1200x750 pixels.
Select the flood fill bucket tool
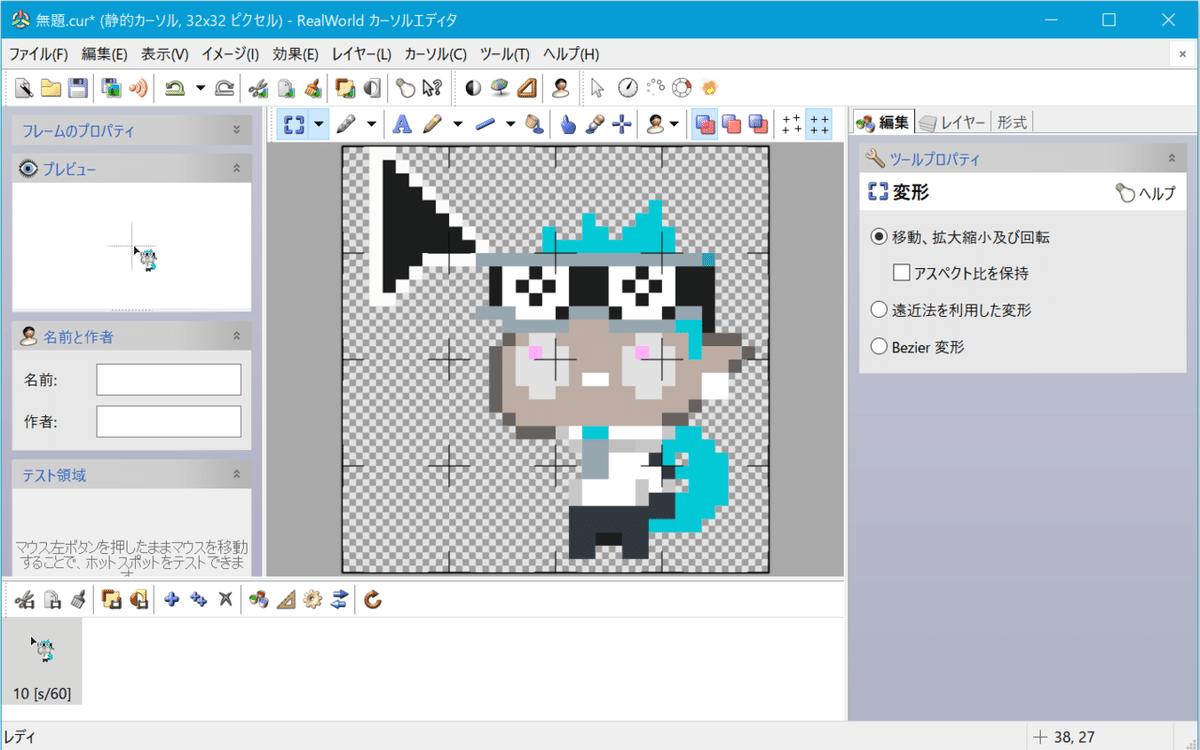click(535, 124)
